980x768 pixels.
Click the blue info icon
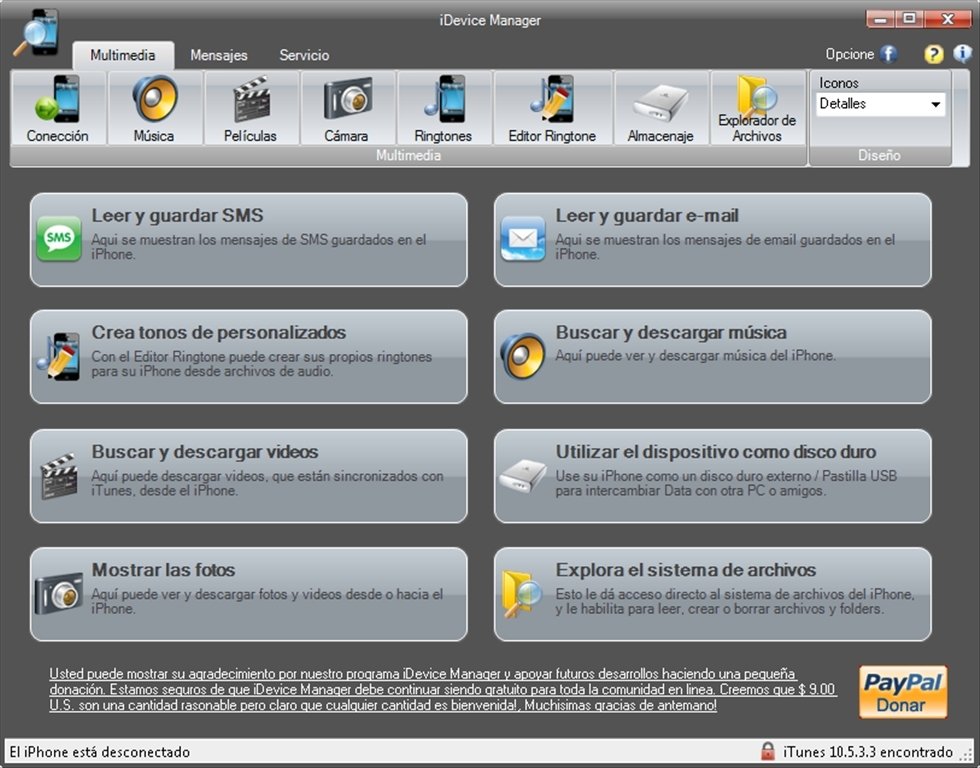click(962, 54)
